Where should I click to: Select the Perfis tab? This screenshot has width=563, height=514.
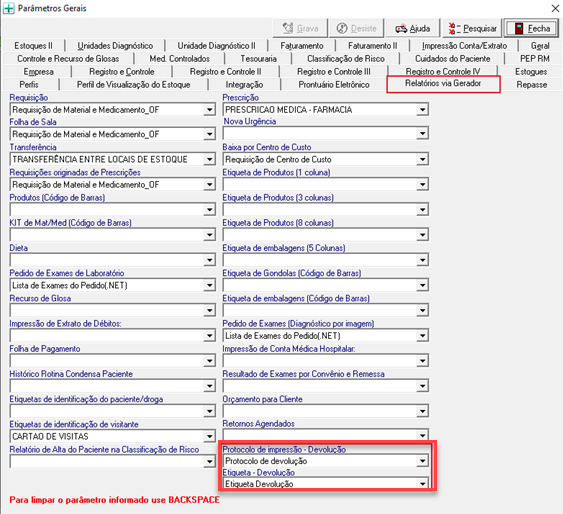tap(29, 85)
